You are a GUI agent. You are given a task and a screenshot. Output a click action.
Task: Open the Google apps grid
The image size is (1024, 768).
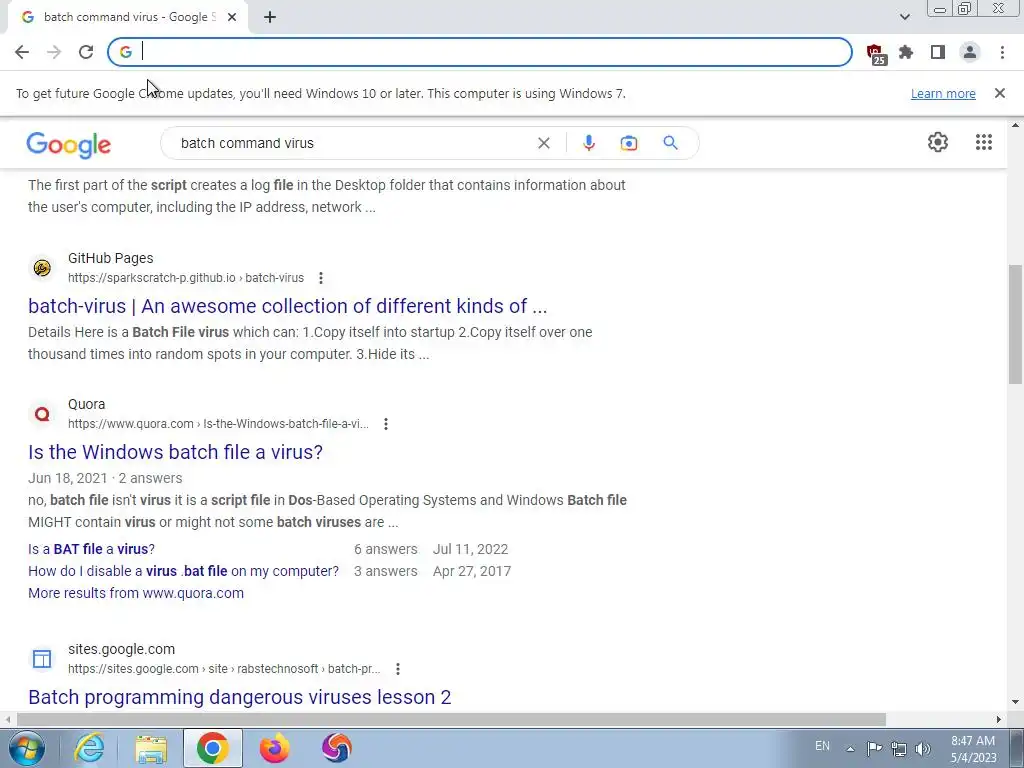984,142
